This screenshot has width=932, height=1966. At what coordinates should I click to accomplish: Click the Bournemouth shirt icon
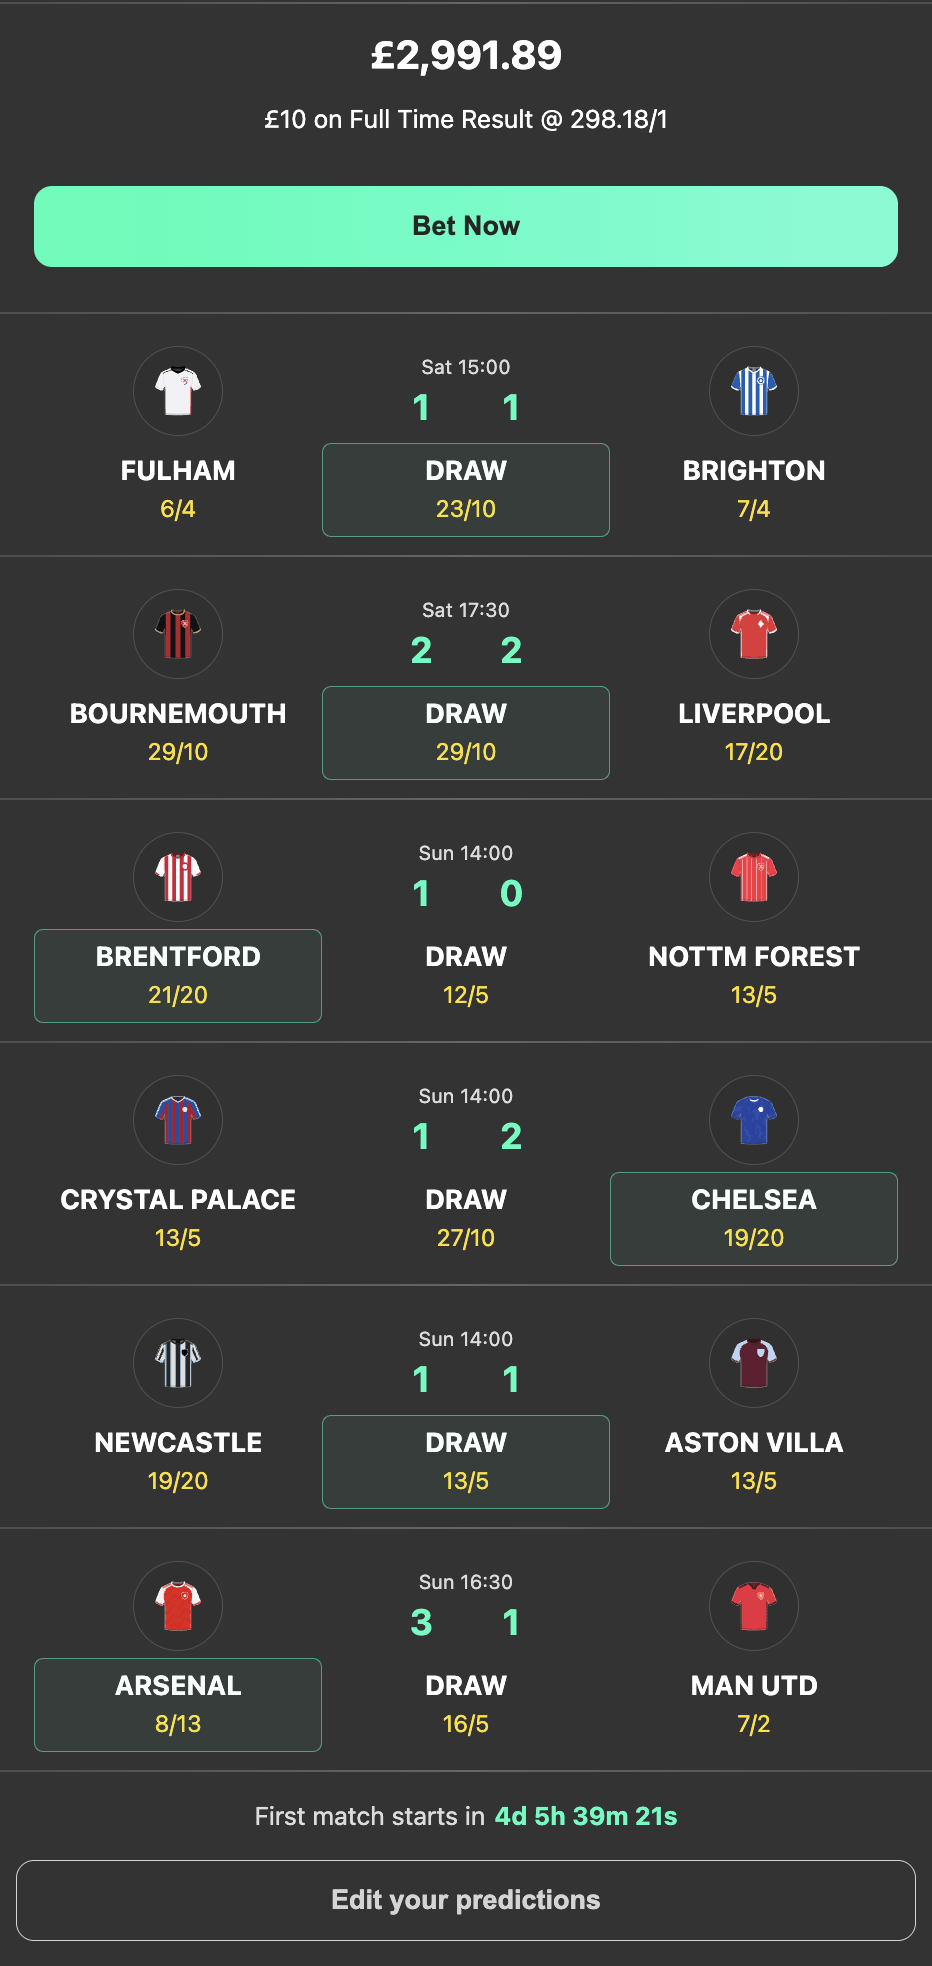[178, 634]
